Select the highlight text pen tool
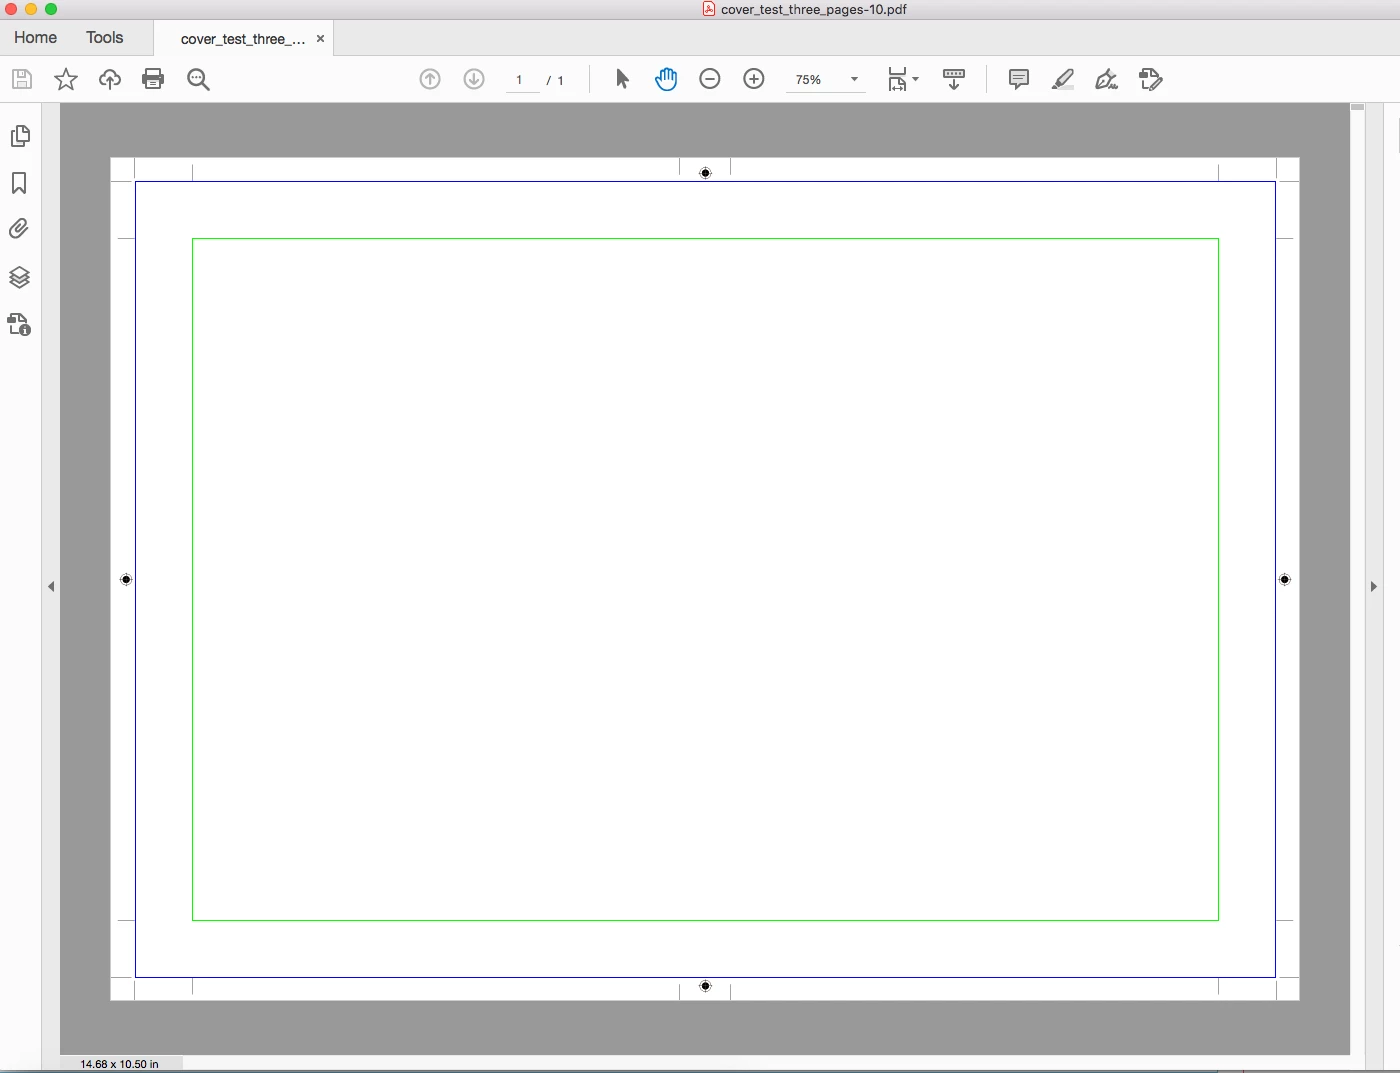The width and height of the screenshot is (1400, 1073). (x=1063, y=79)
